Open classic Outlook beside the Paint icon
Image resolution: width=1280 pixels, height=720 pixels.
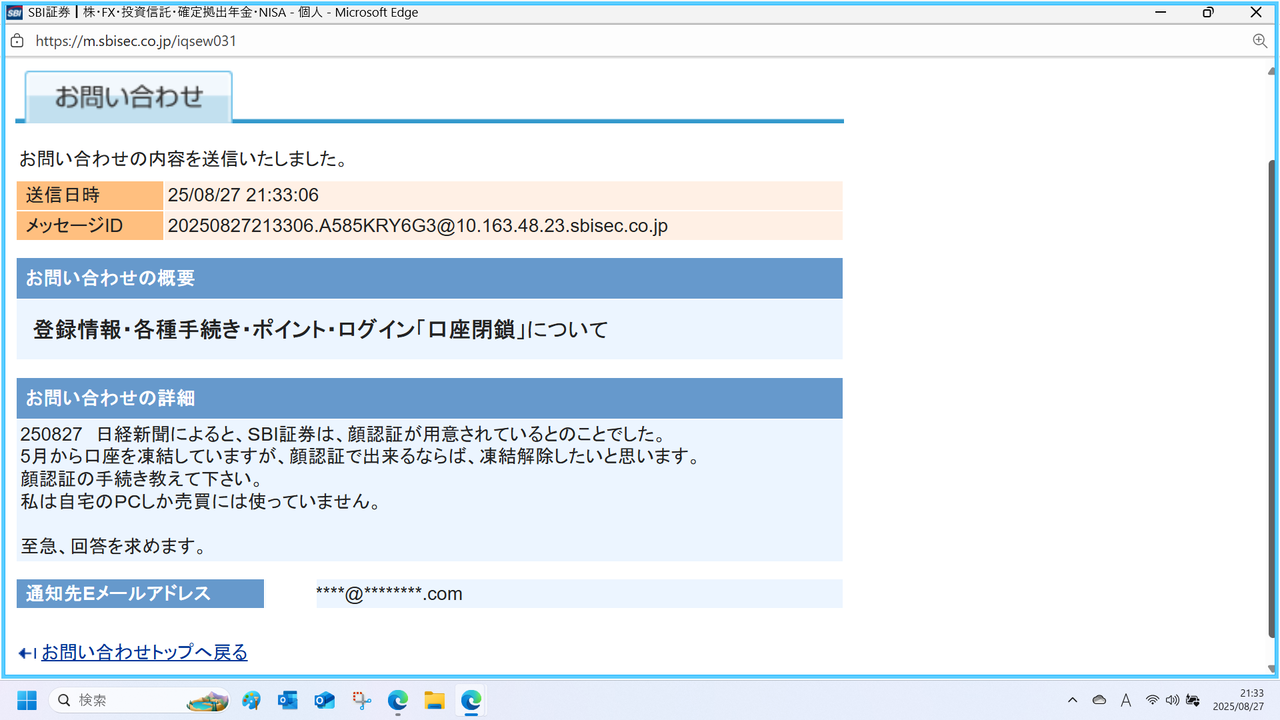point(288,700)
